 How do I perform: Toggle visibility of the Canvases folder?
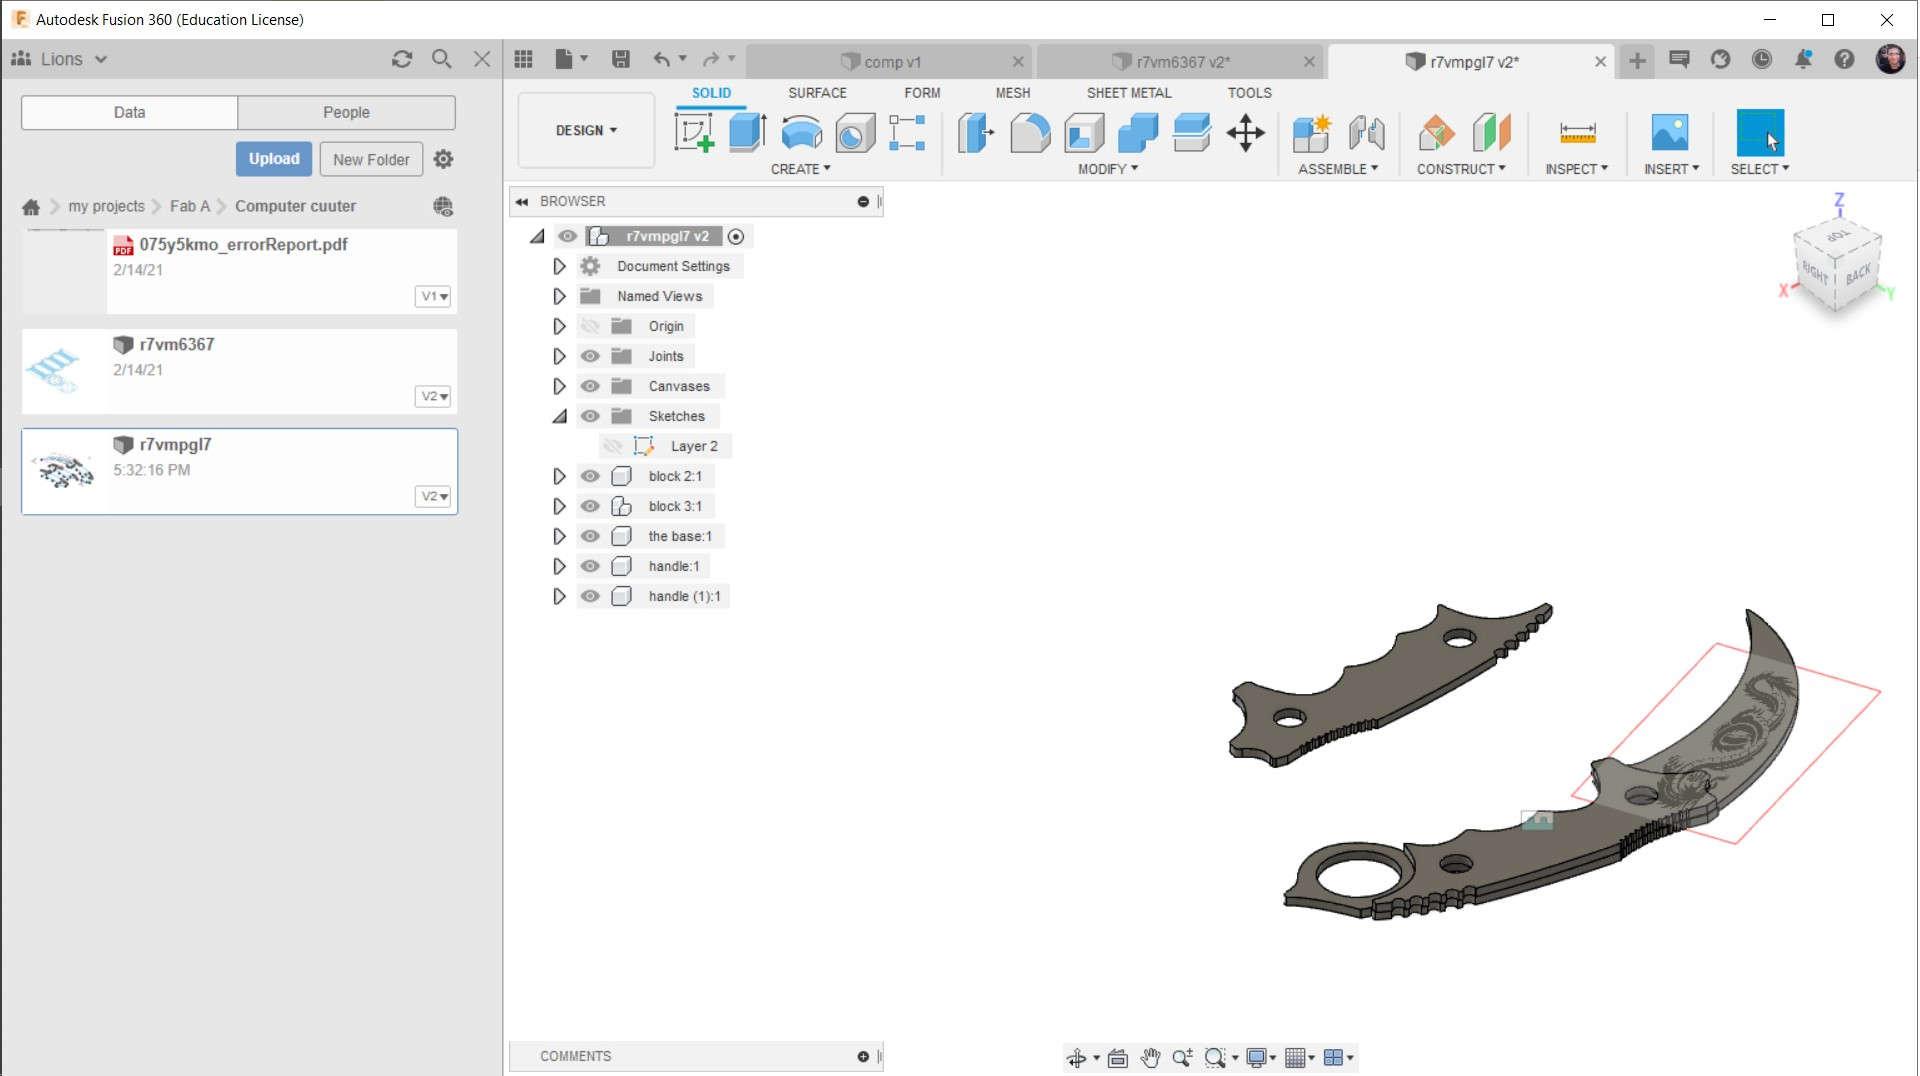pyautogui.click(x=590, y=386)
